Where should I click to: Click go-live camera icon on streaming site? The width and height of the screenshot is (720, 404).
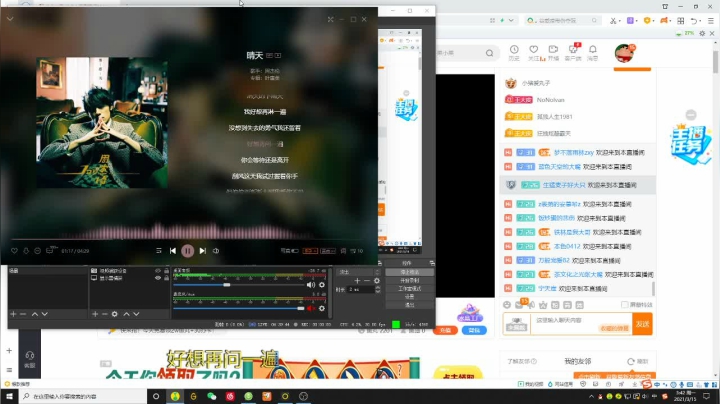(553, 52)
